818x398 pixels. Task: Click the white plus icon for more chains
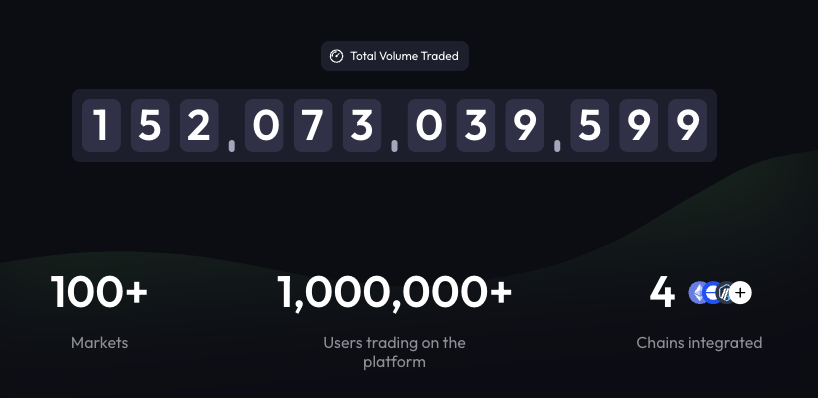click(x=740, y=293)
